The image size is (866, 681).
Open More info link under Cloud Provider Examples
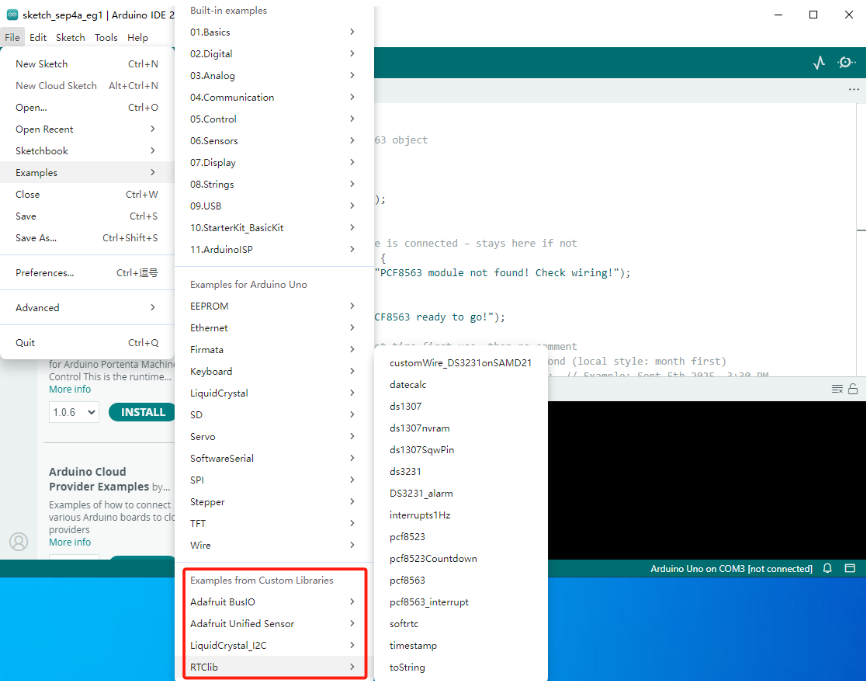pos(70,542)
